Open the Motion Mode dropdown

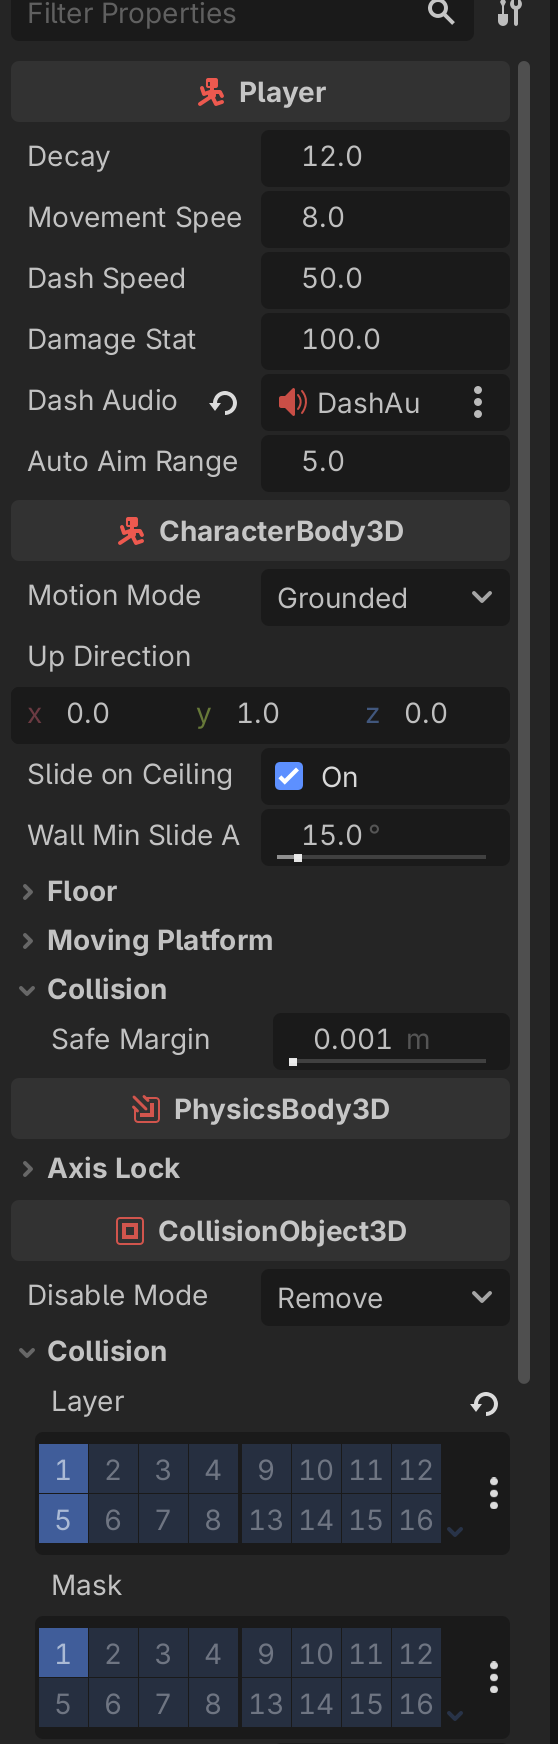pyautogui.click(x=385, y=598)
